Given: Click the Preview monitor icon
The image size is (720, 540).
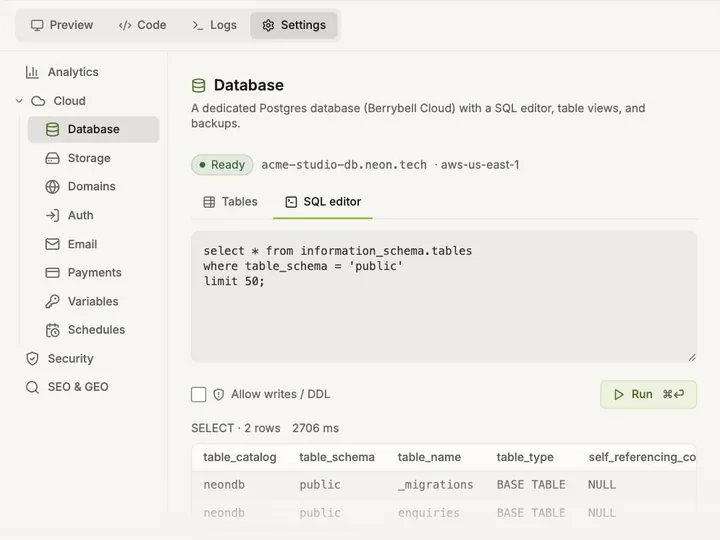Looking at the screenshot, I should tap(37, 25).
